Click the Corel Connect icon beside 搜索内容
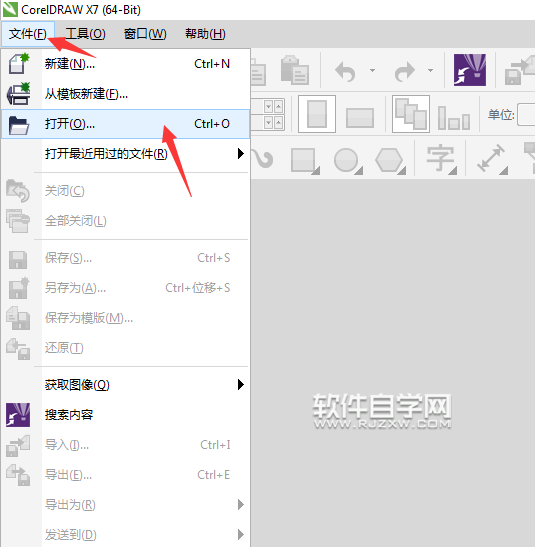Screen dimensions: 535x547 point(18,415)
